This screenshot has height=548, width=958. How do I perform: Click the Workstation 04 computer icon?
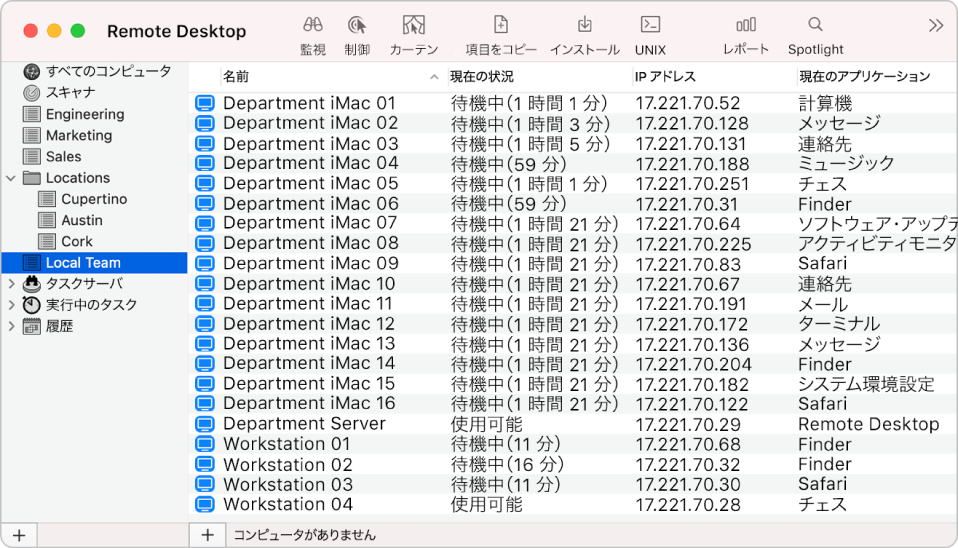205,504
